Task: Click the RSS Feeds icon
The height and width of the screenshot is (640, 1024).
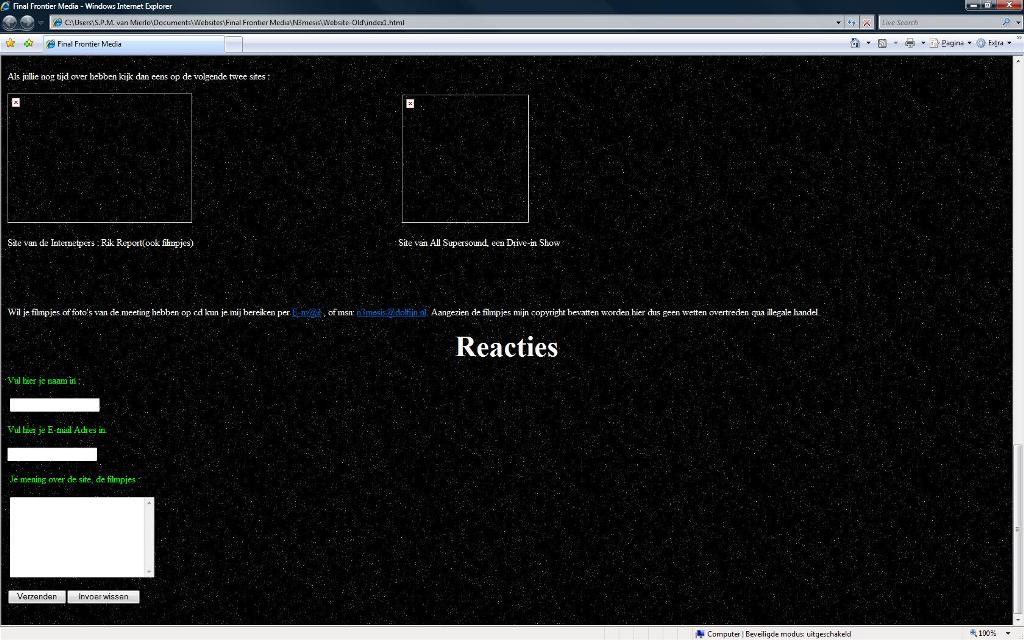Action: (882, 43)
